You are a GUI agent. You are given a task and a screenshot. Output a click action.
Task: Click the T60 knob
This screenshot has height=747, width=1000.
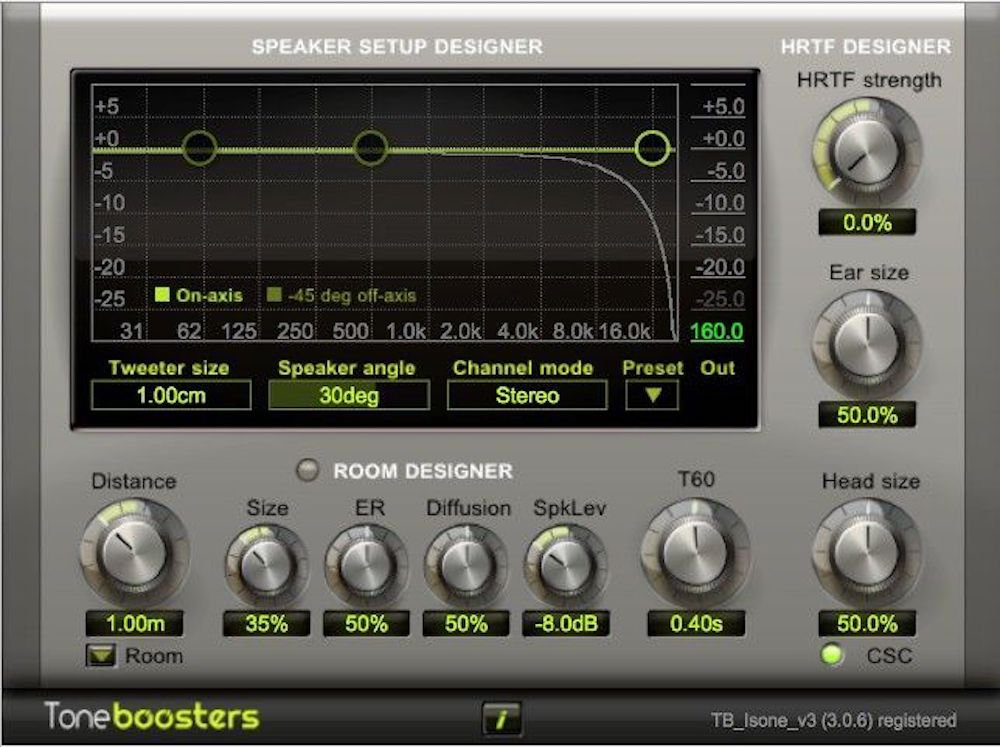pyautogui.click(x=695, y=552)
